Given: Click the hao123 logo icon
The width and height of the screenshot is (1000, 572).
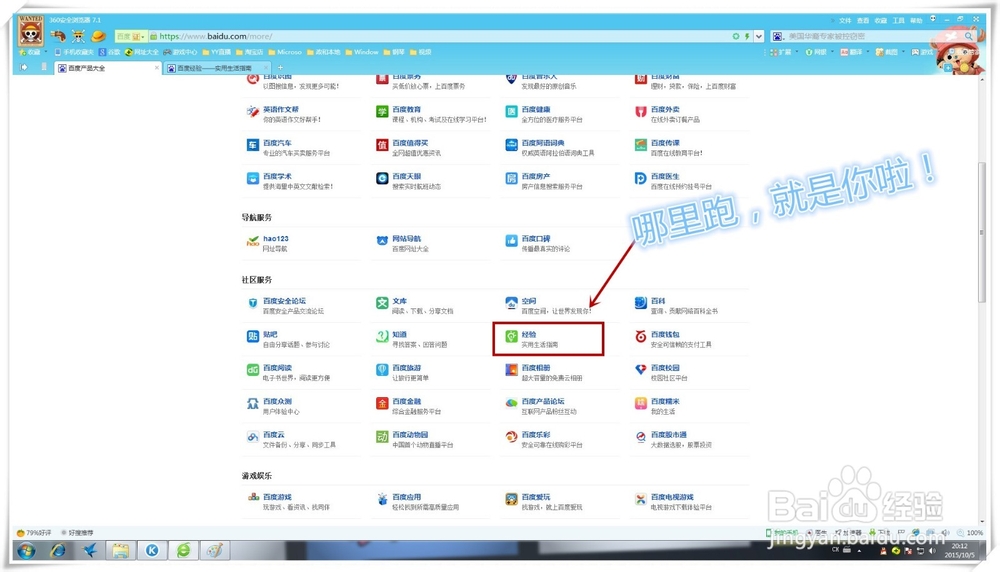Looking at the screenshot, I should (253, 241).
